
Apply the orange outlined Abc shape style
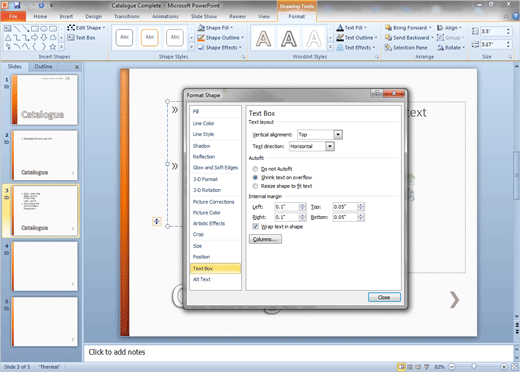pyautogui.click(x=150, y=37)
